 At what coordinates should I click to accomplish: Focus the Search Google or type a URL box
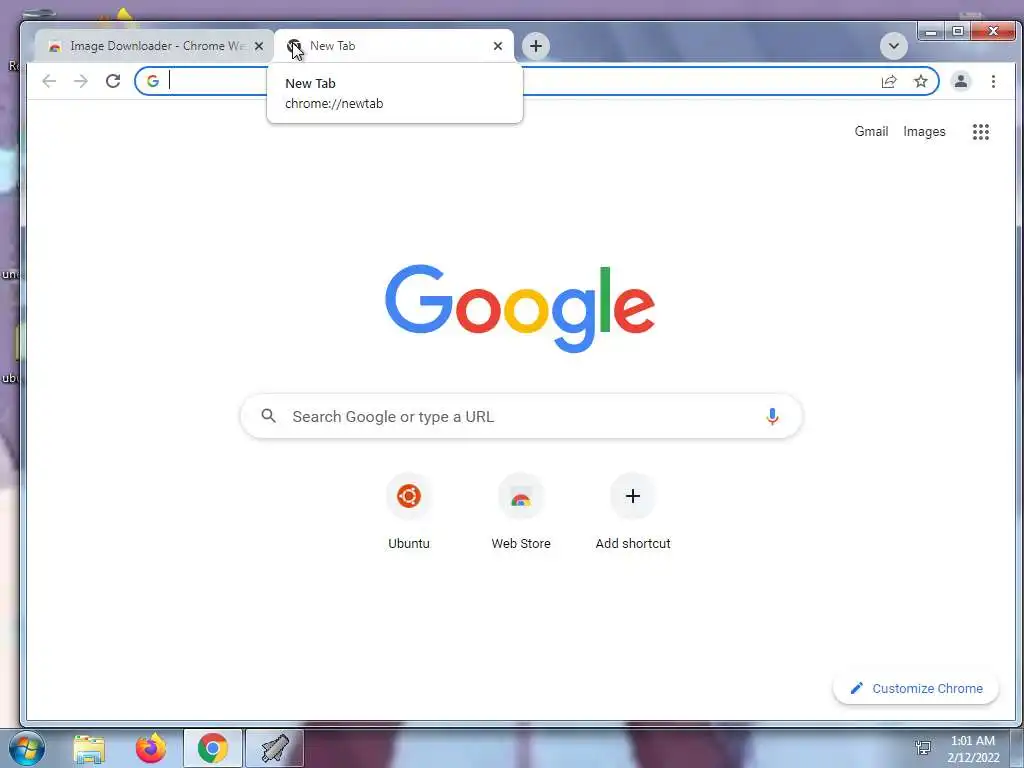(x=521, y=416)
